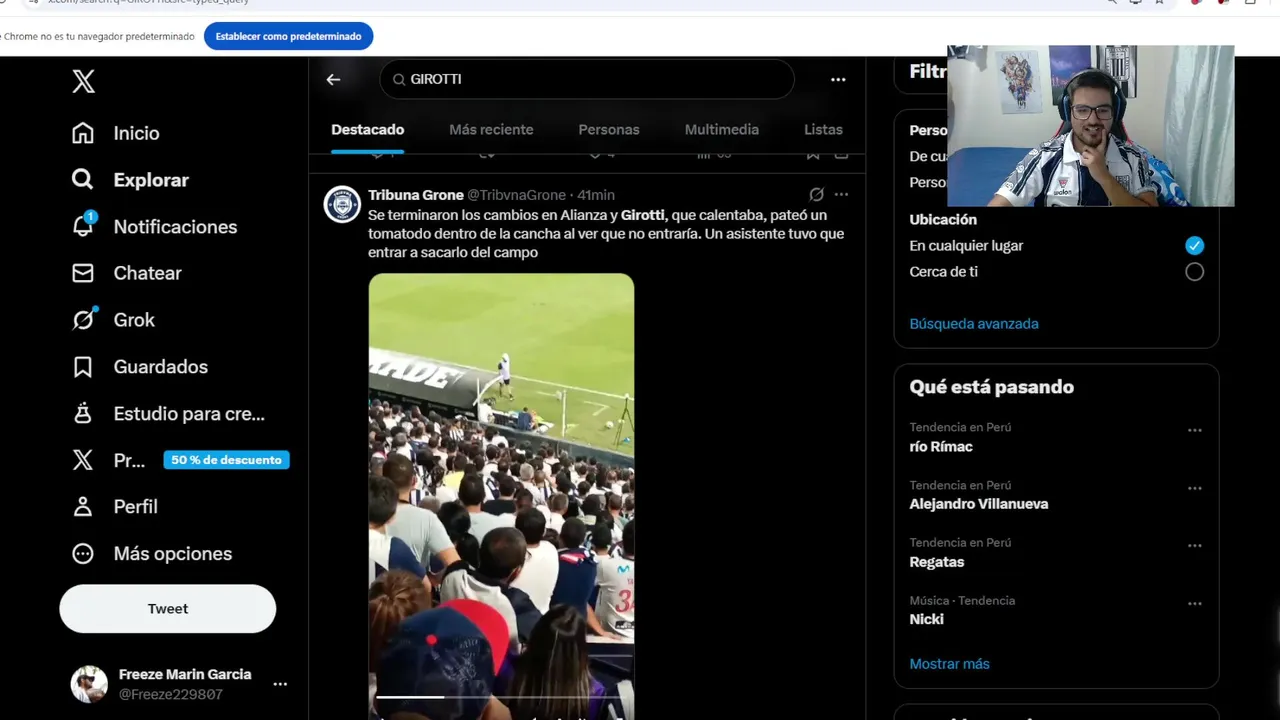
Task: Switch to Destacado tab
Action: 368,130
